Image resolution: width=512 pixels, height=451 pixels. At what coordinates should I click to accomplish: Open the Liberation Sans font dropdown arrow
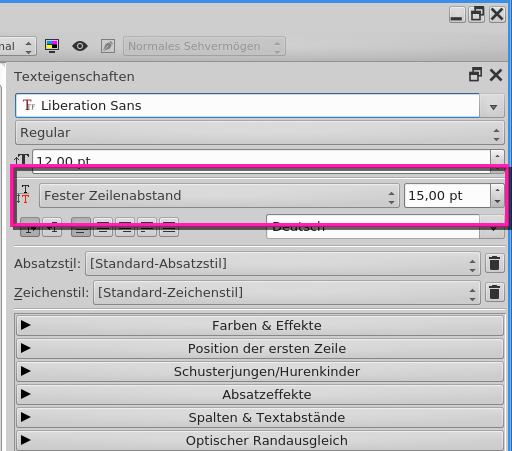(x=493, y=107)
